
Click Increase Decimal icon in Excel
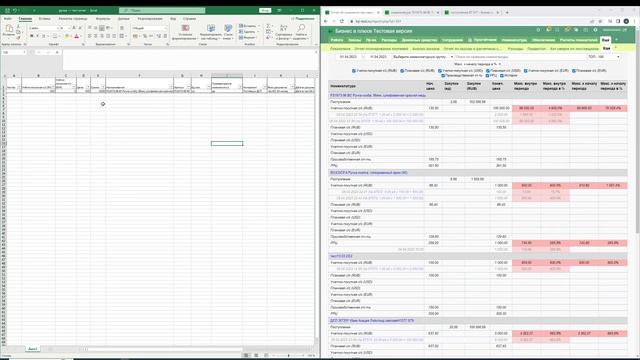[x=158, y=36]
